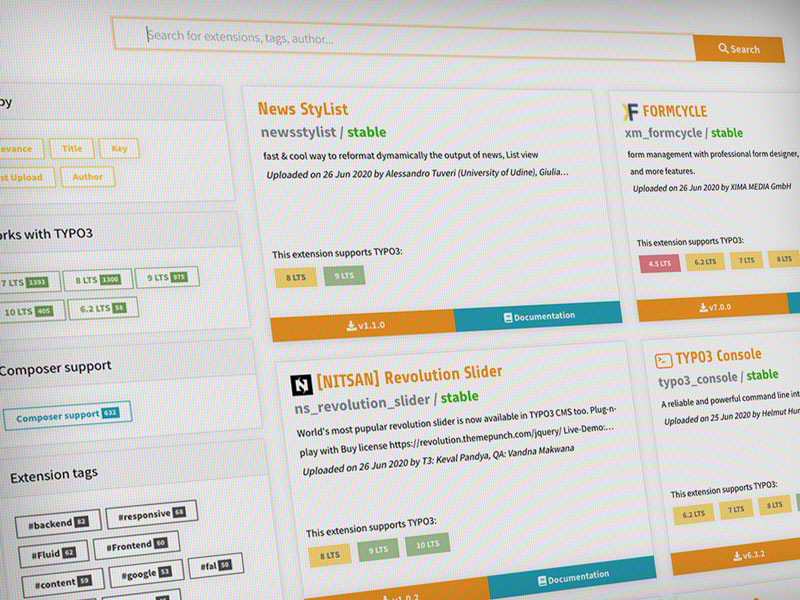This screenshot has width=800, height=600.
Task: Click the 8 LTS badge on Revolution Slider
Action: point(330,555)
